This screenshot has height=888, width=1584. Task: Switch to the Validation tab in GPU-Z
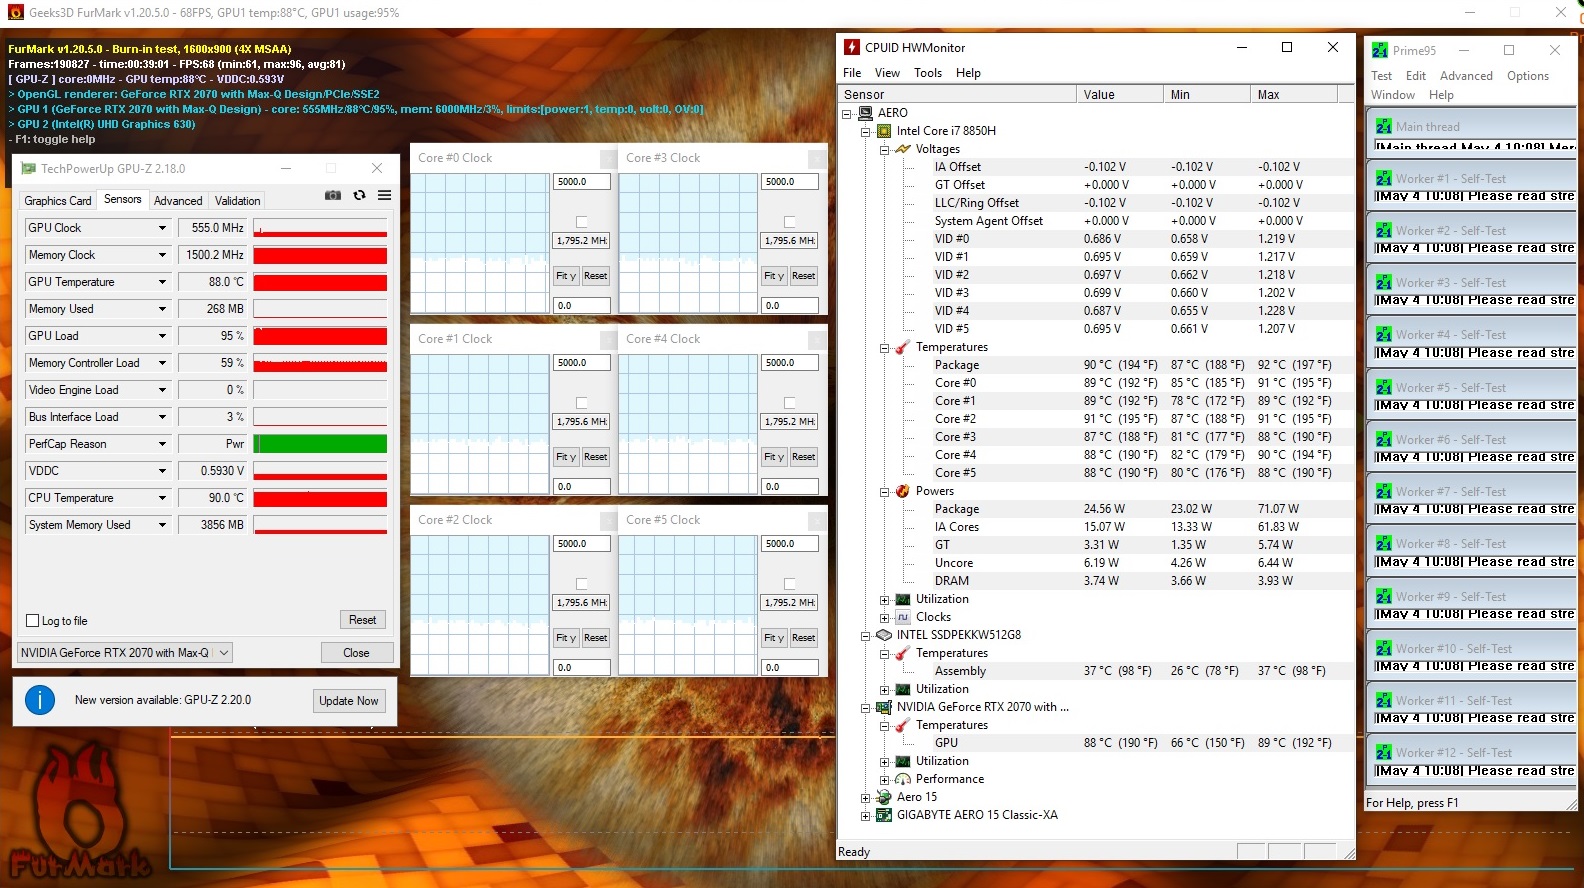pos(238,201)
